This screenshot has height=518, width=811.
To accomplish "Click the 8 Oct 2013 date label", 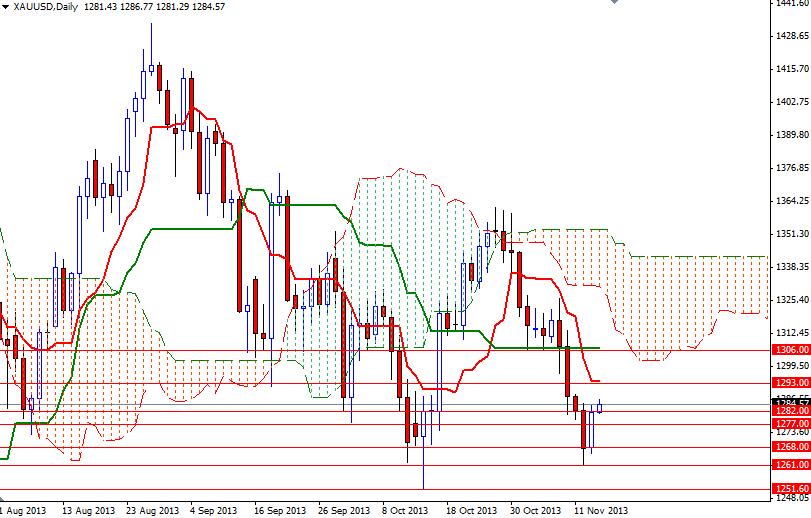I will point(405,511).
